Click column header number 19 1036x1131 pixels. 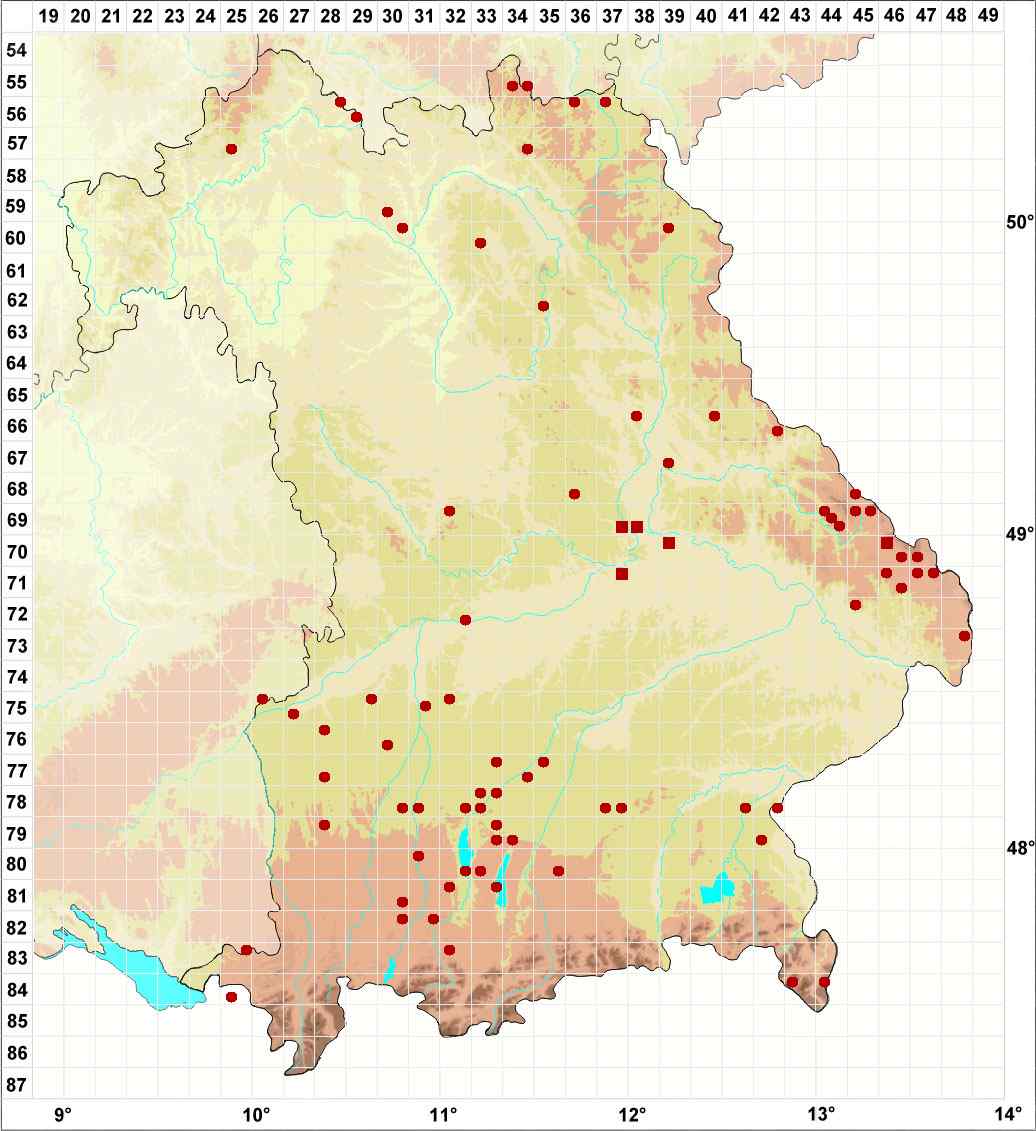coord(49,17)
